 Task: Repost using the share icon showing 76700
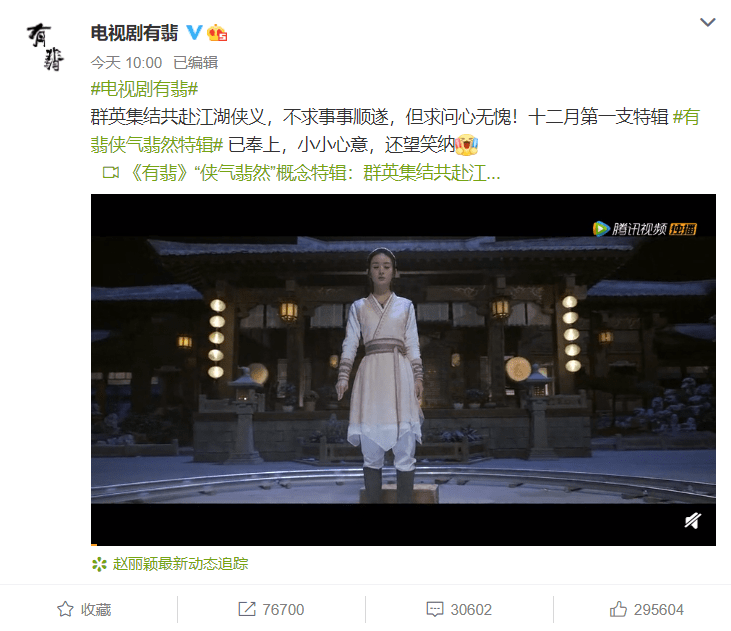(x=271, y=609)
